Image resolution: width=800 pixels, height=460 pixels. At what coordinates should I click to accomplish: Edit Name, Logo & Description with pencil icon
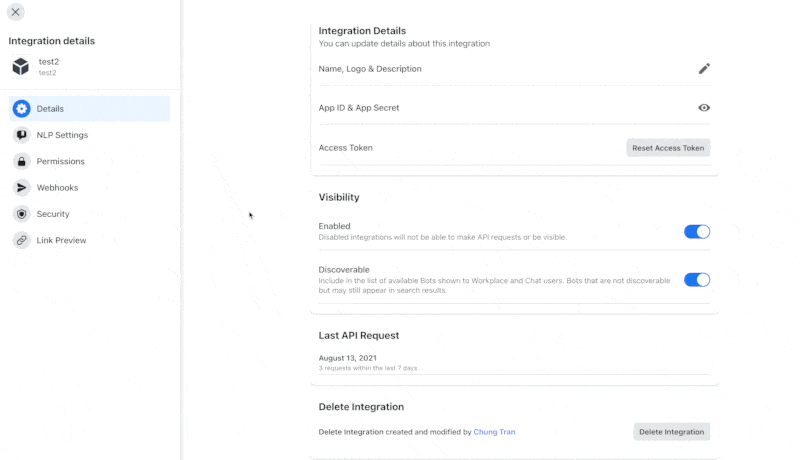704,69
